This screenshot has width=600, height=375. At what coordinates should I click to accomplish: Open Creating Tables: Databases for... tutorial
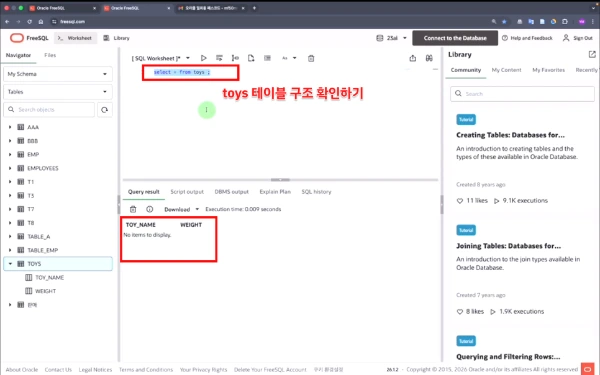pyautogui.click(x=510, y=135)
